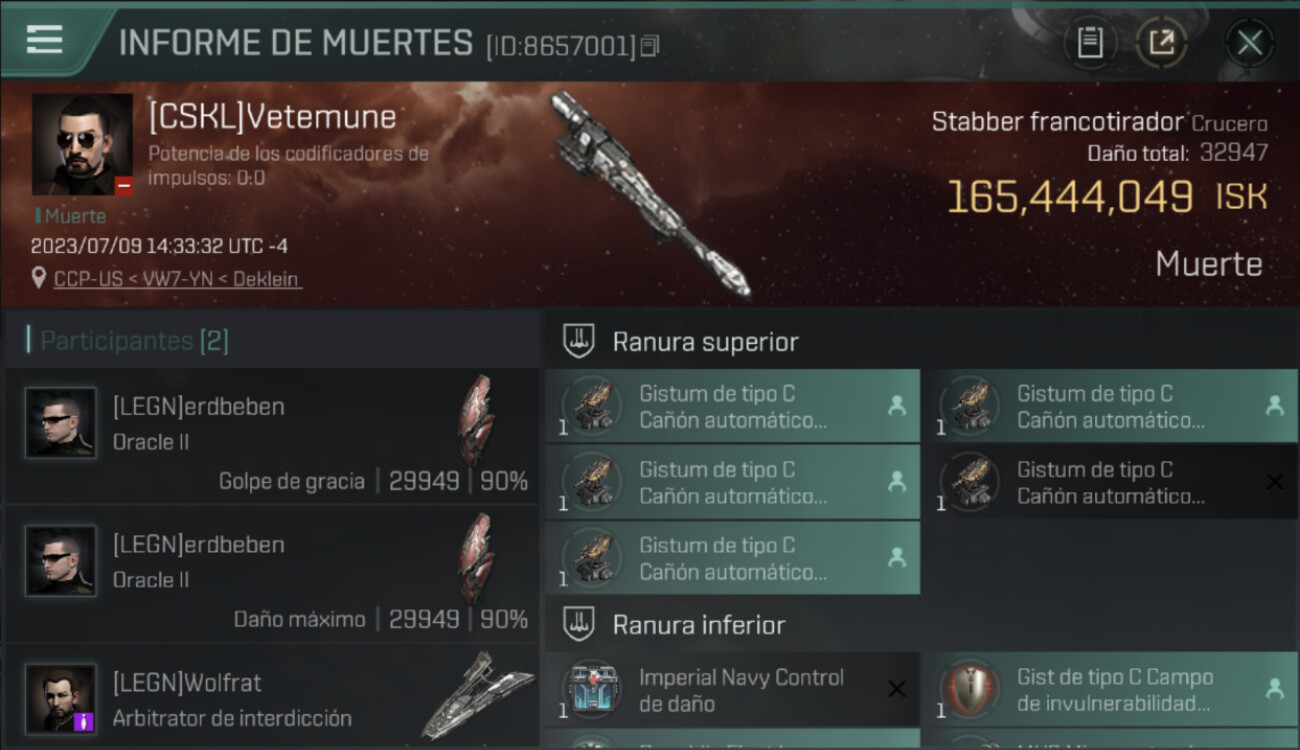
Task: Click the Imperial Navy Control de daño module
Action: [732, 690]
